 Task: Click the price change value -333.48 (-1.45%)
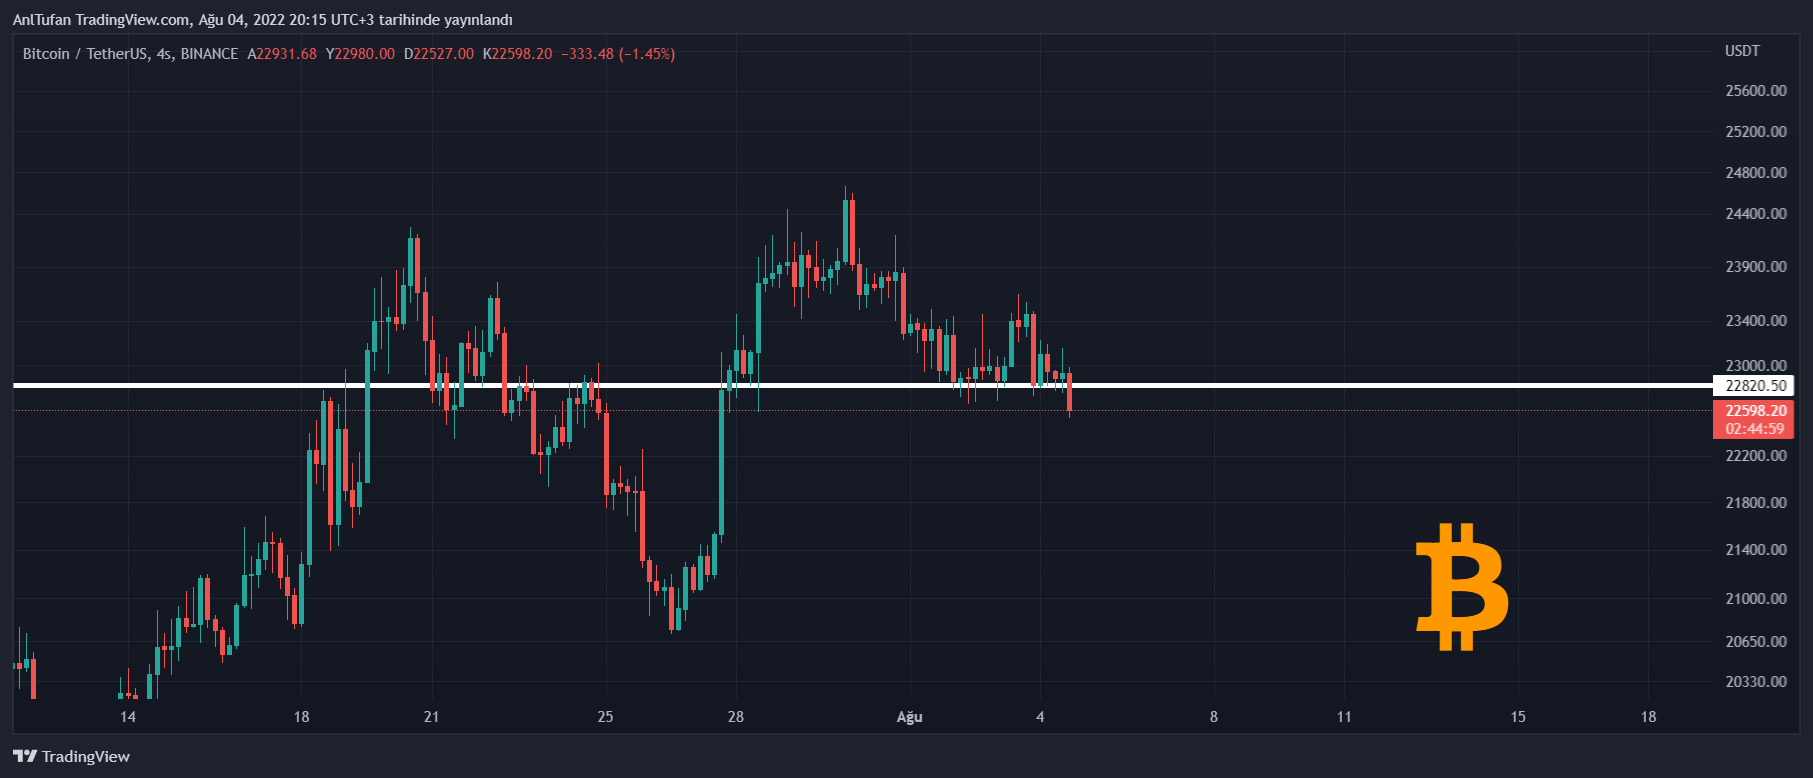618,54
